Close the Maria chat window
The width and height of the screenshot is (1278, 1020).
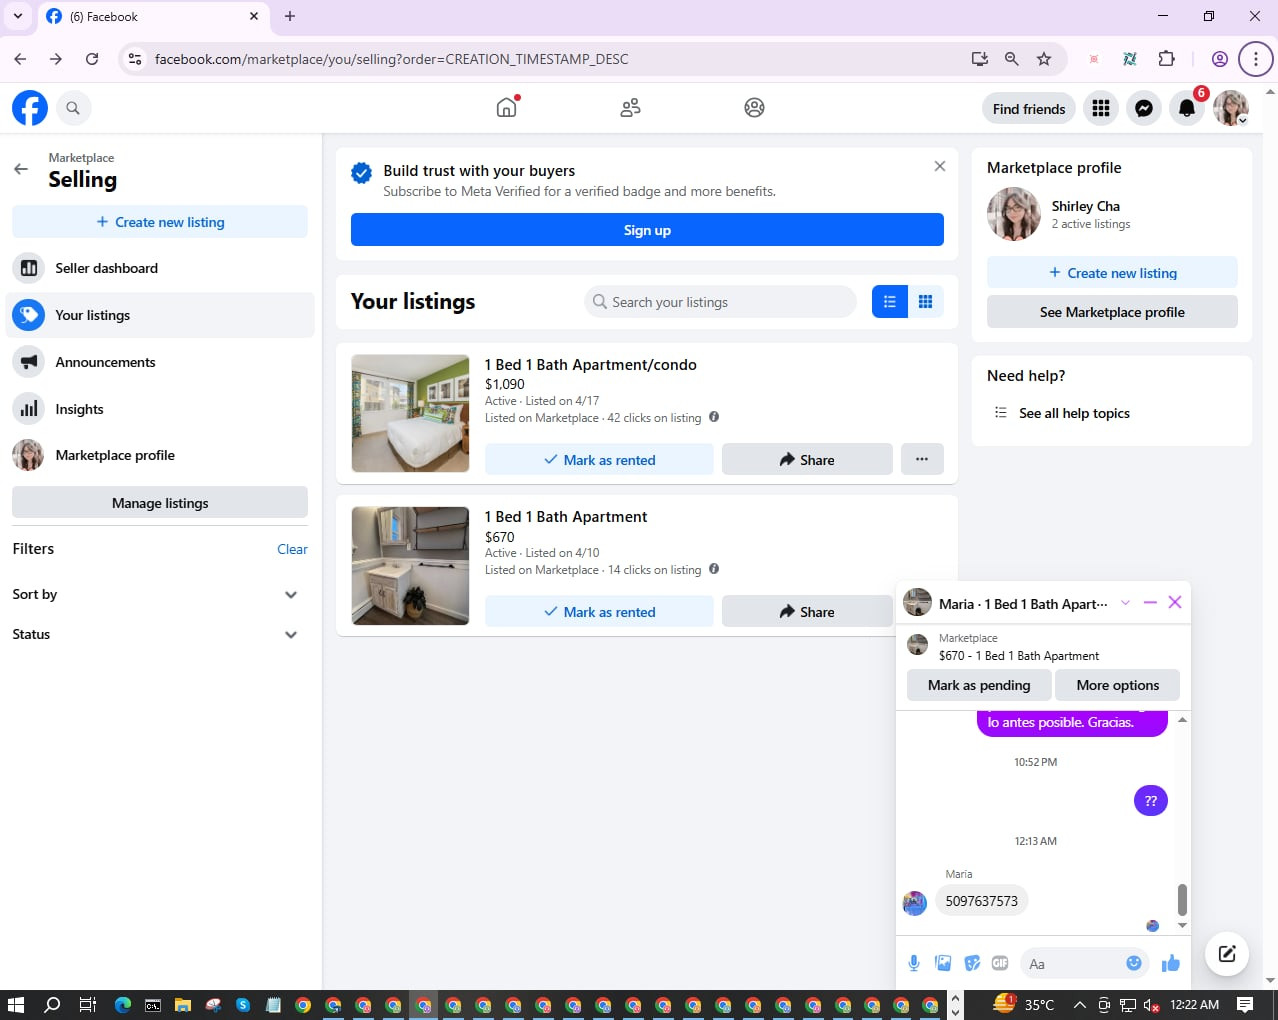tap(1175, 602)
